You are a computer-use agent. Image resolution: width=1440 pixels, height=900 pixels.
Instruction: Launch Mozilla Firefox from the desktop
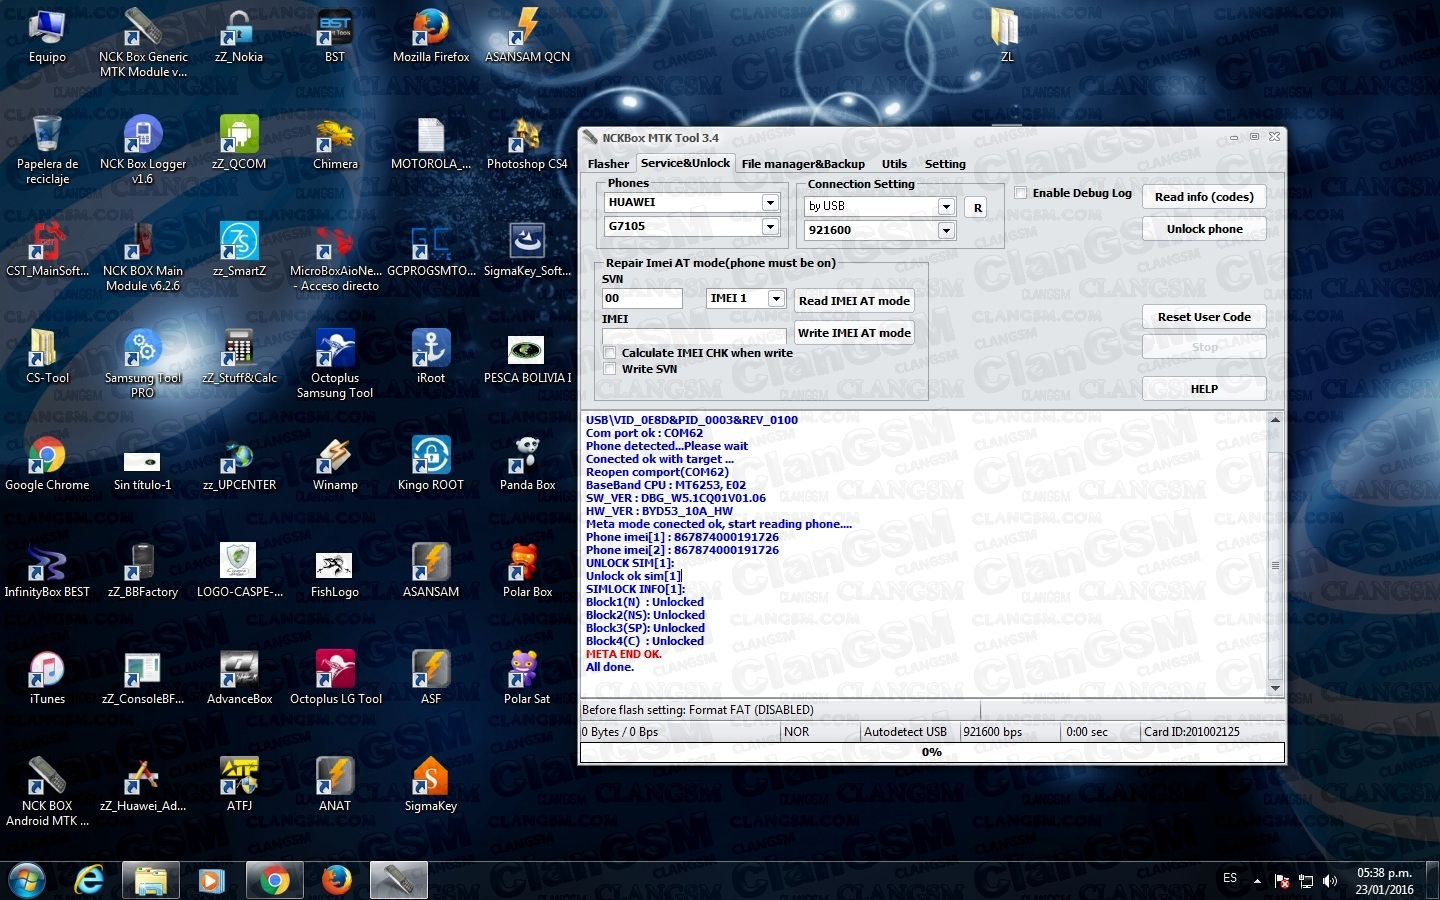point(431,37)
